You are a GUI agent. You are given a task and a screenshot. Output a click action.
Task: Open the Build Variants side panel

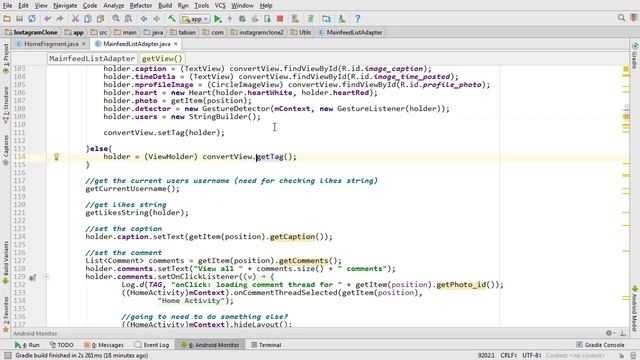6,262
